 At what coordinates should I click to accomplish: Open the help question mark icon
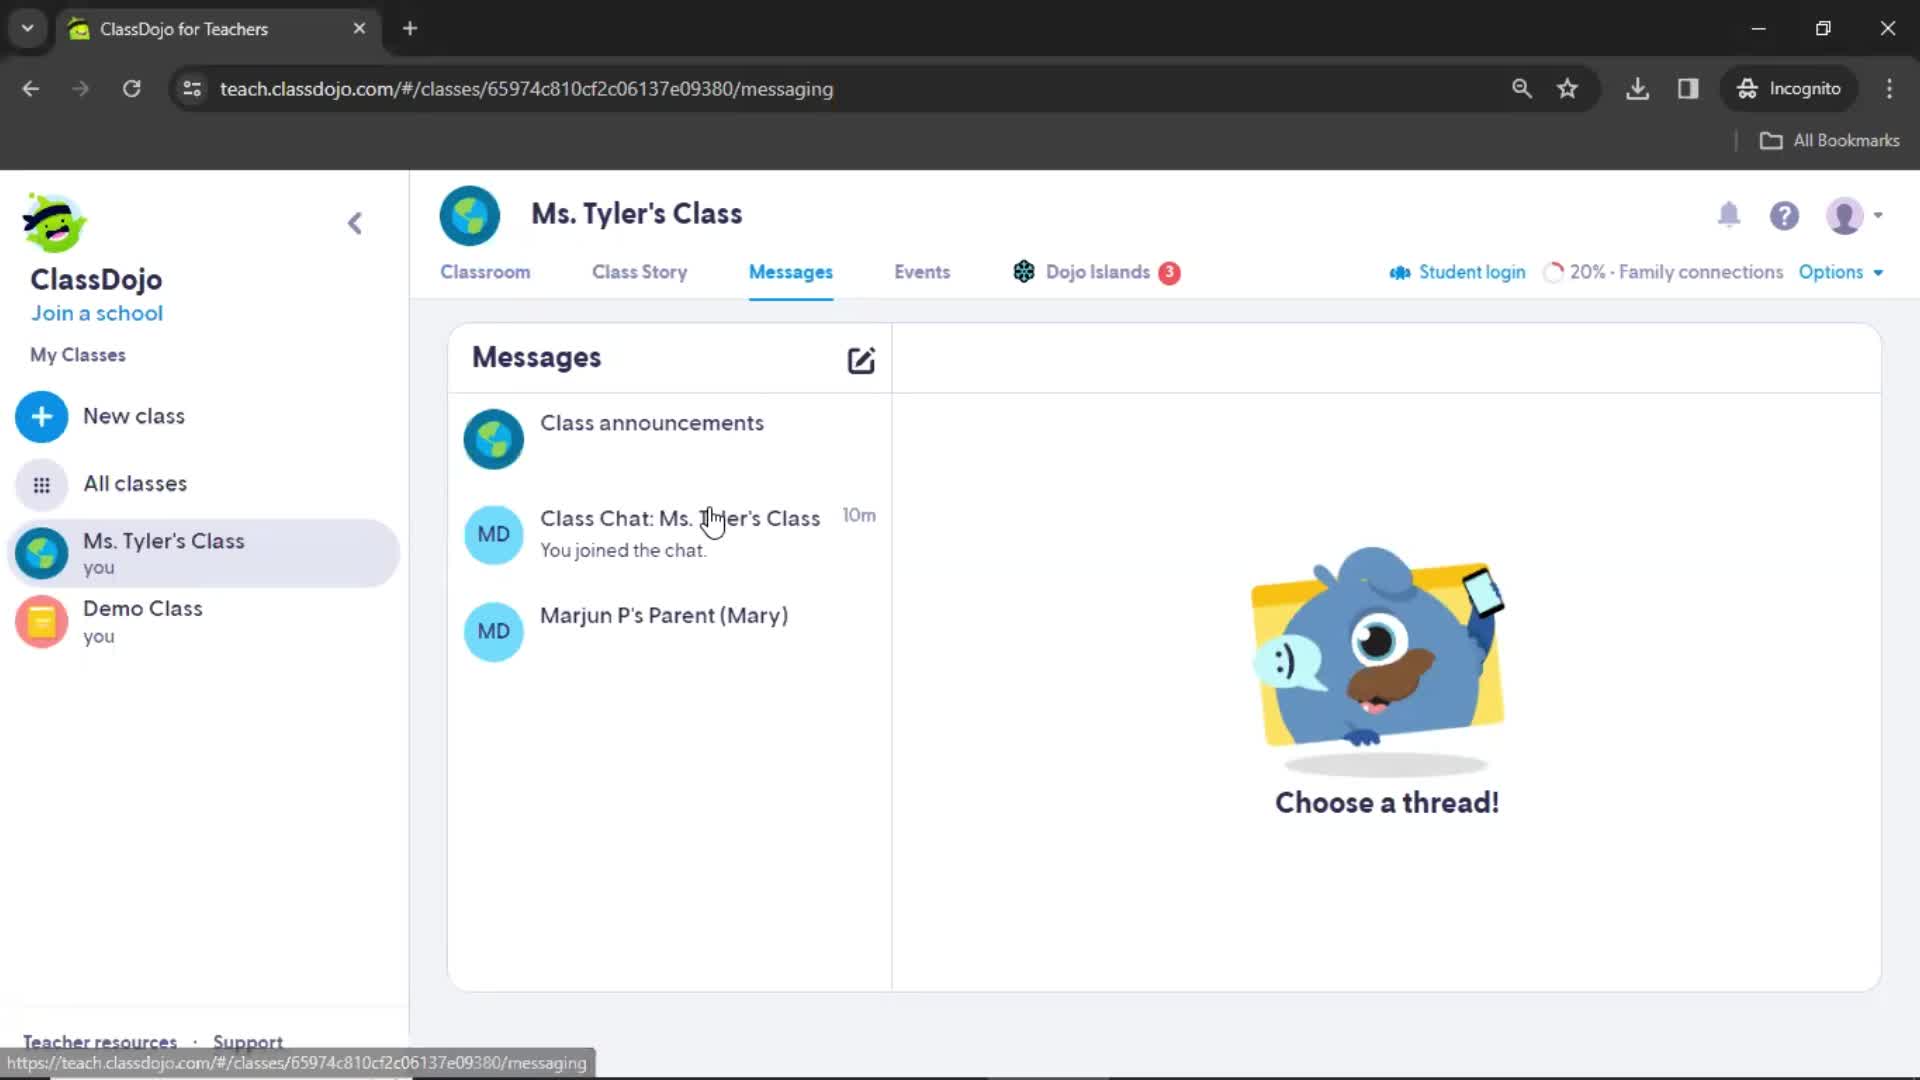click(x=1784, y=215)
